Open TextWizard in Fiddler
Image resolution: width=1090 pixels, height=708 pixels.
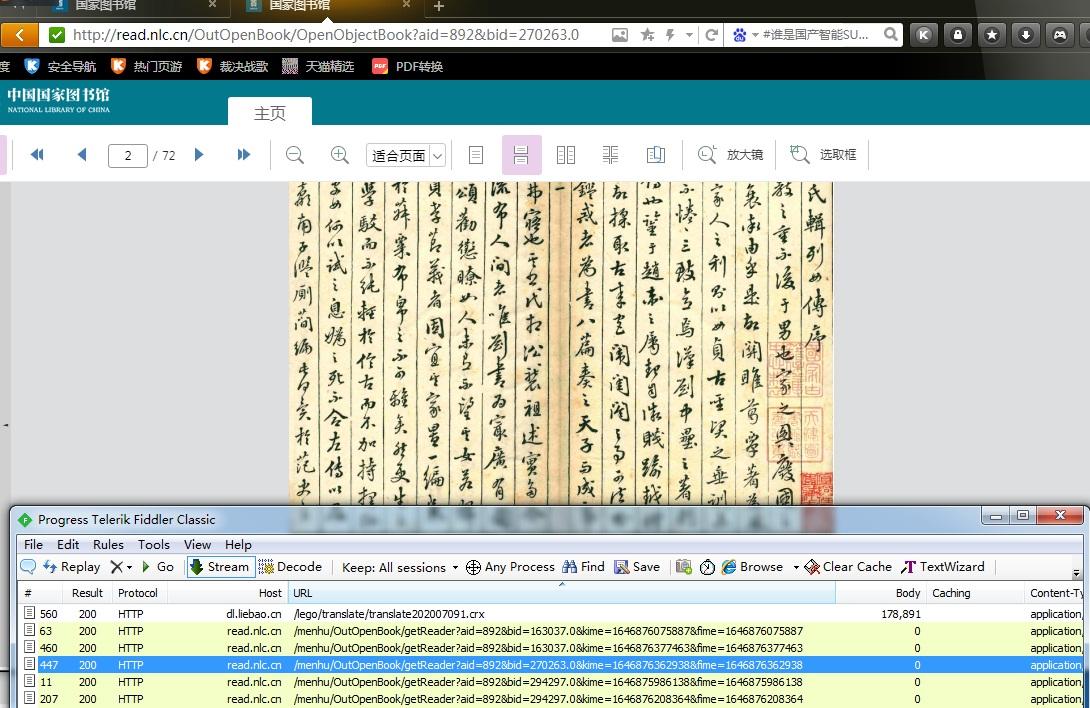tap(943, 567)
